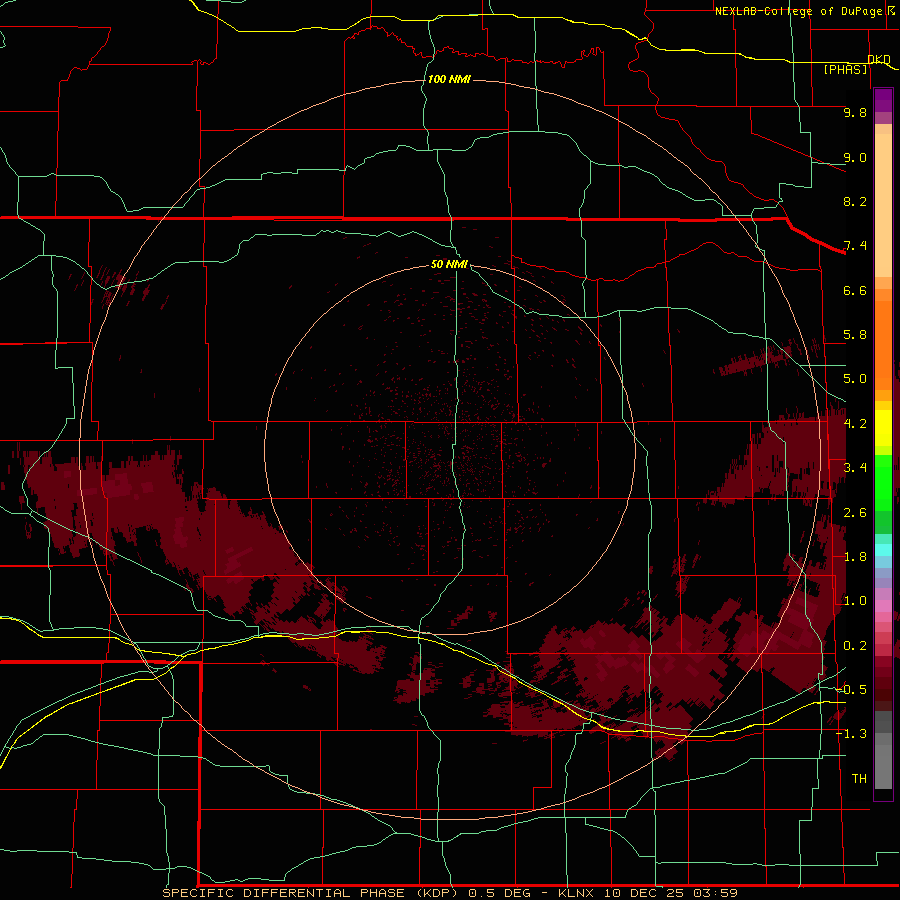The image size is (900, 900).
Task: Click the 100 NMI range ring label
Action: [x=449, y=79]
